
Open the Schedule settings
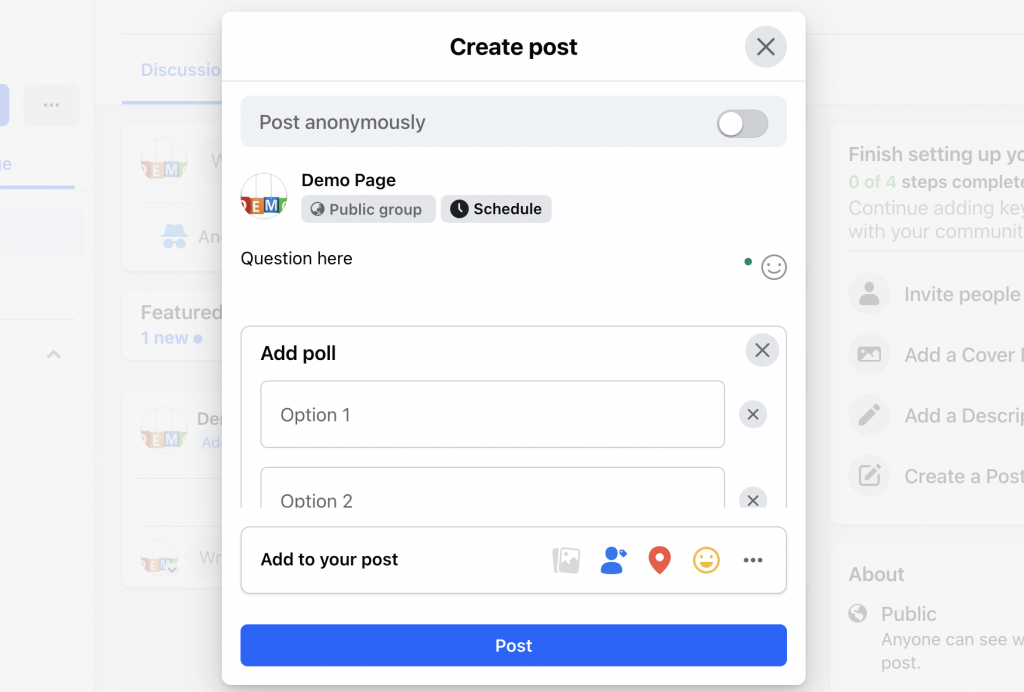(496, 209)
